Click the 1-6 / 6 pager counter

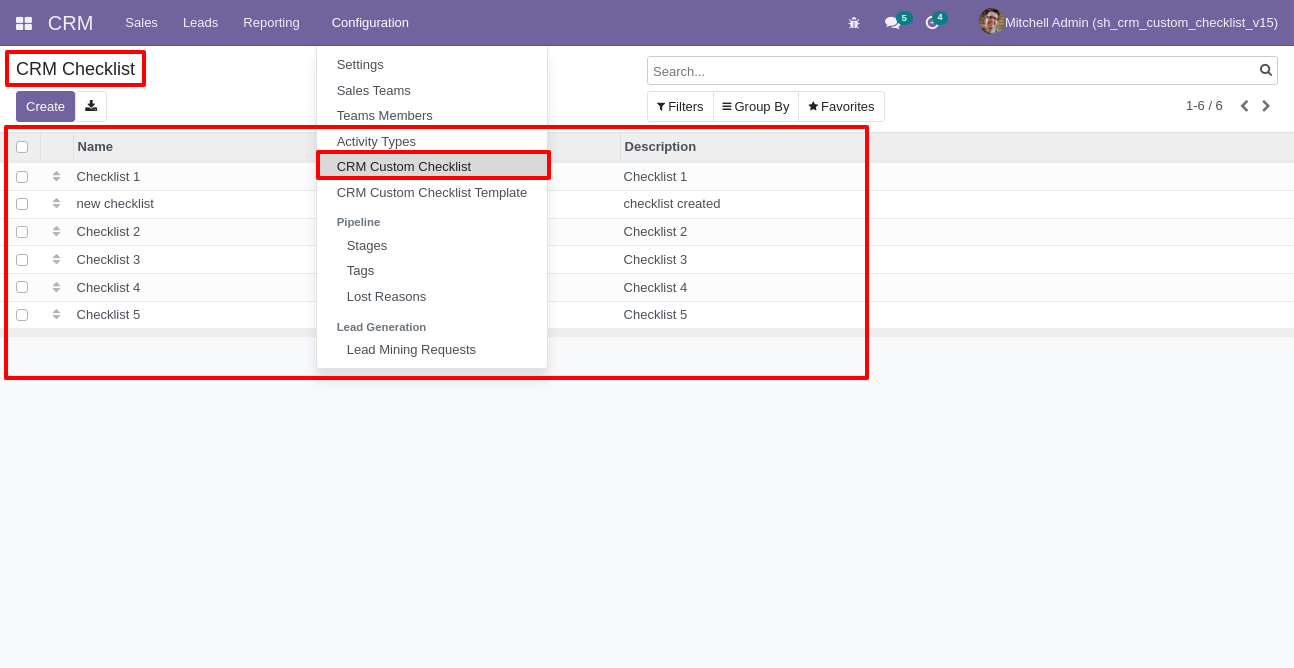pos(1204,106)
